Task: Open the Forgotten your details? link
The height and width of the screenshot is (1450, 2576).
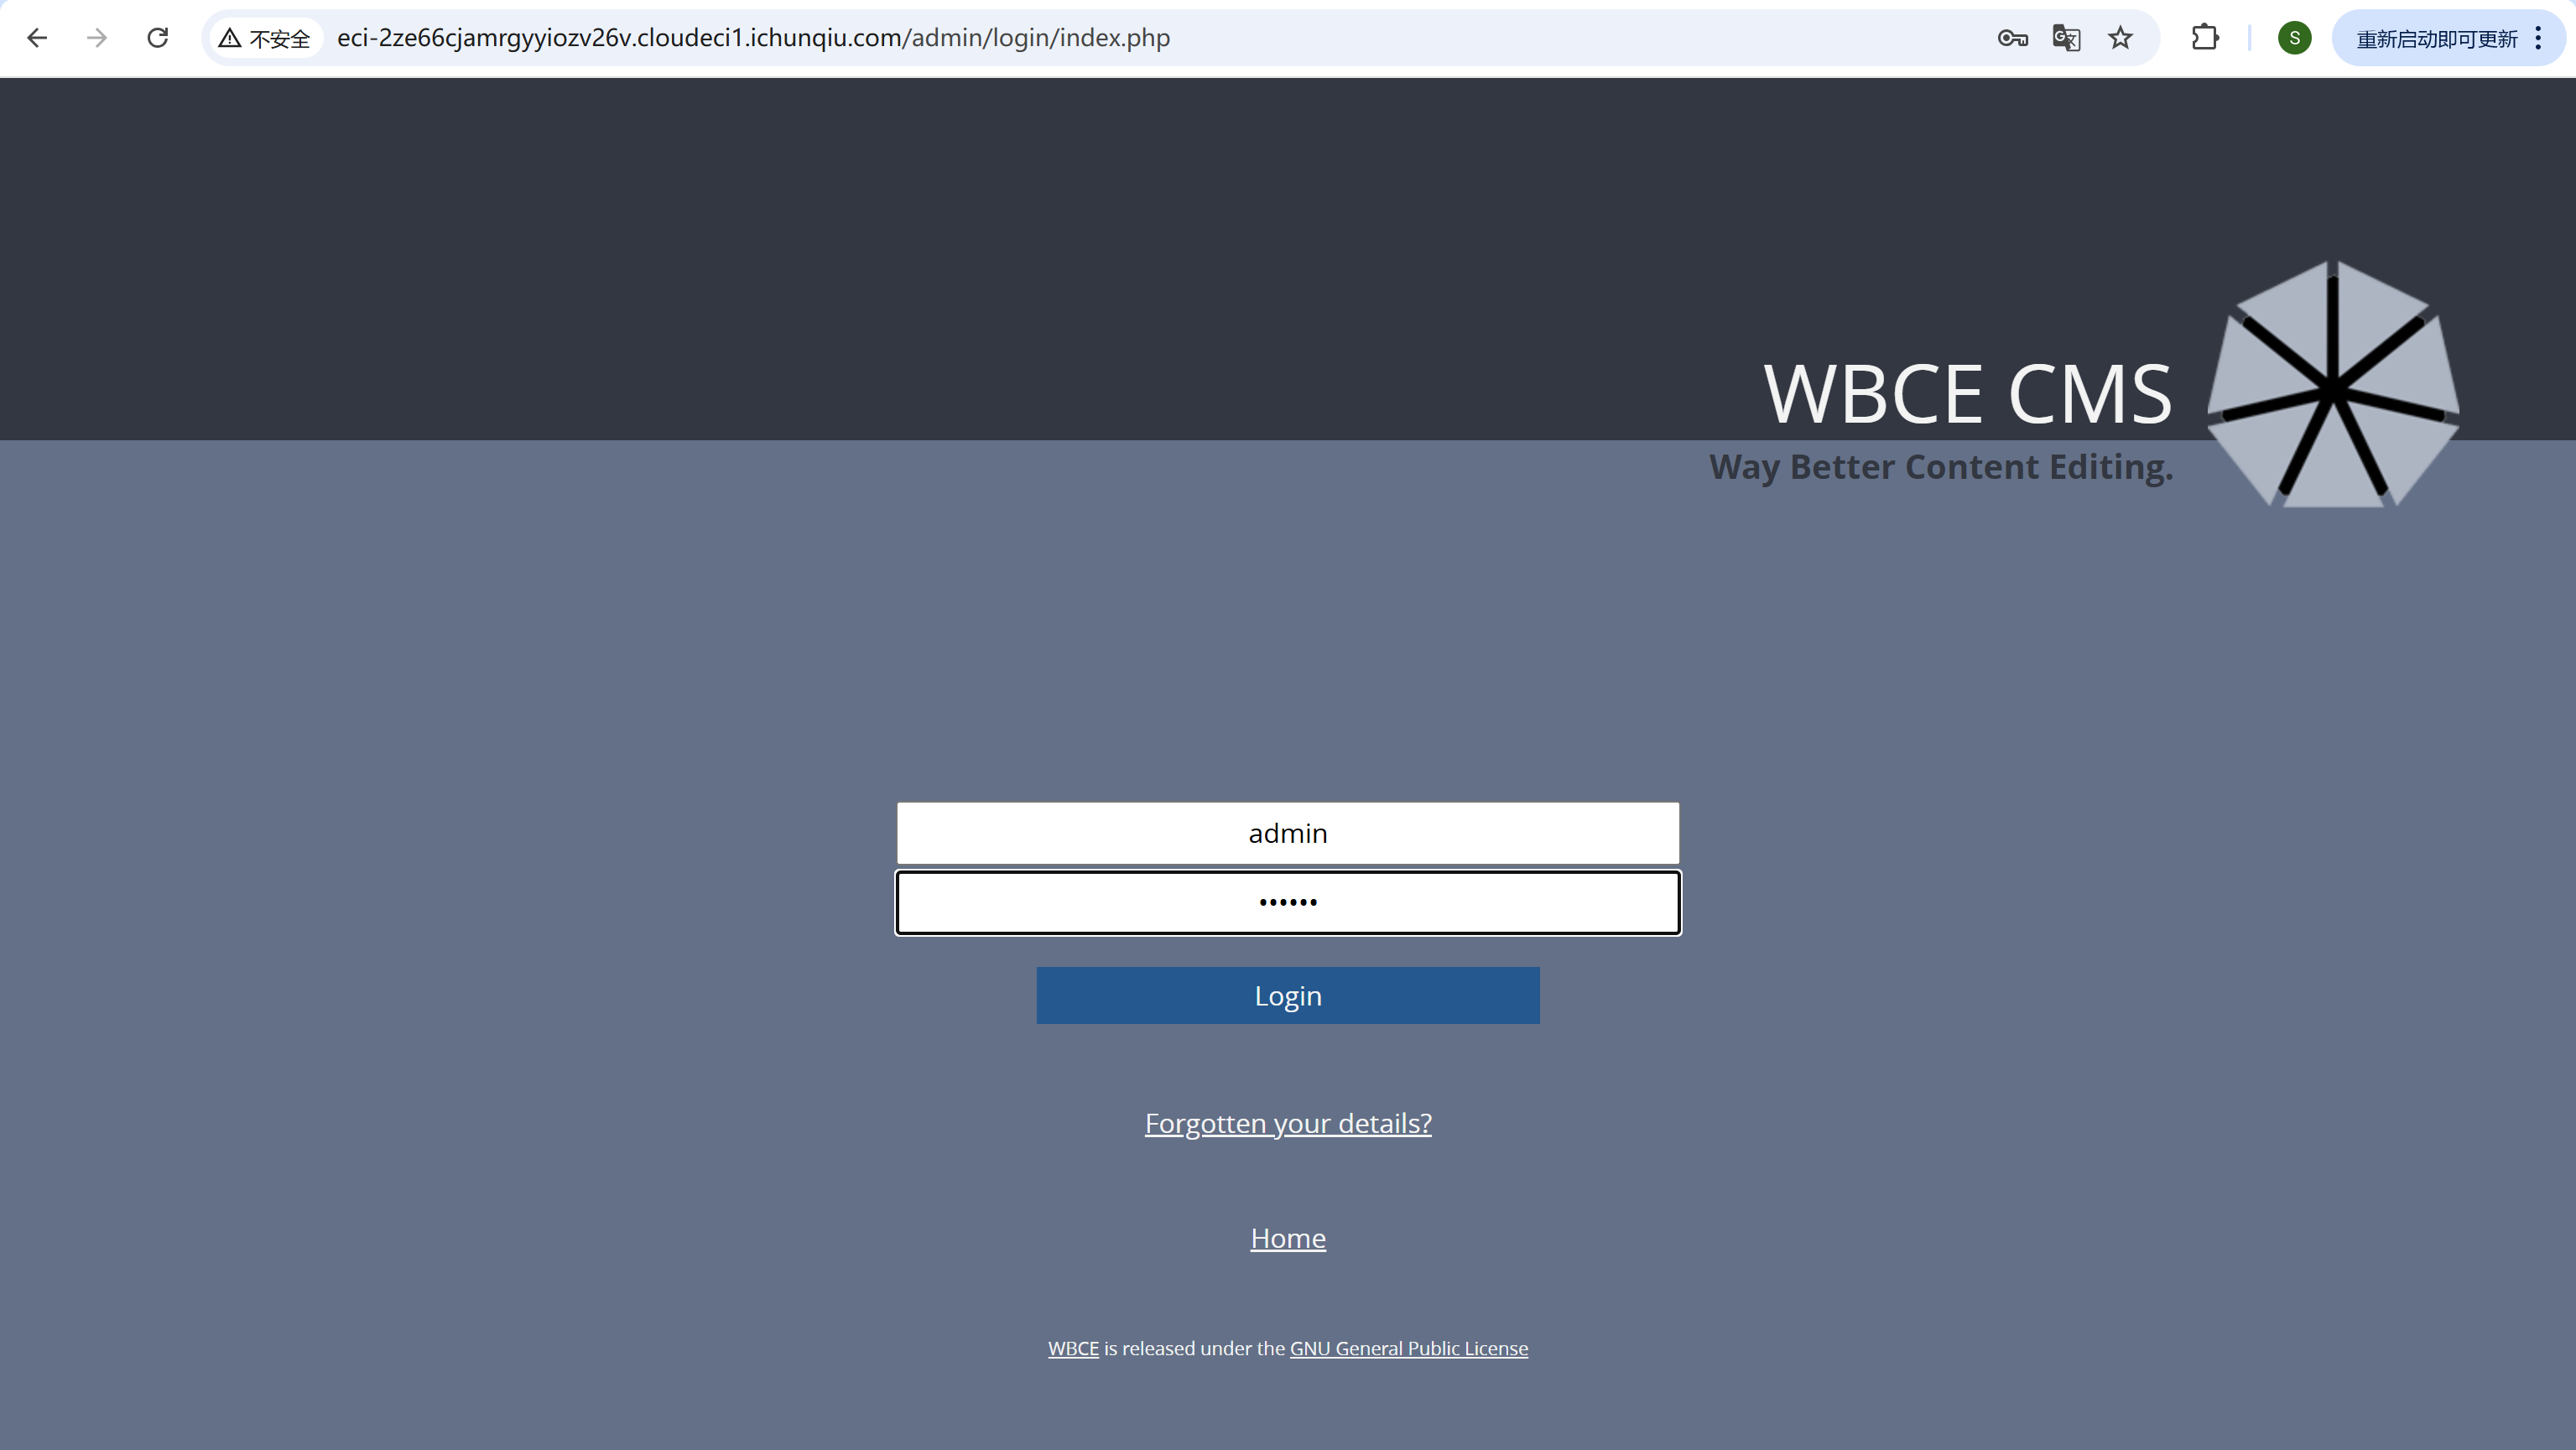Action: [x=1288, y=1124]
